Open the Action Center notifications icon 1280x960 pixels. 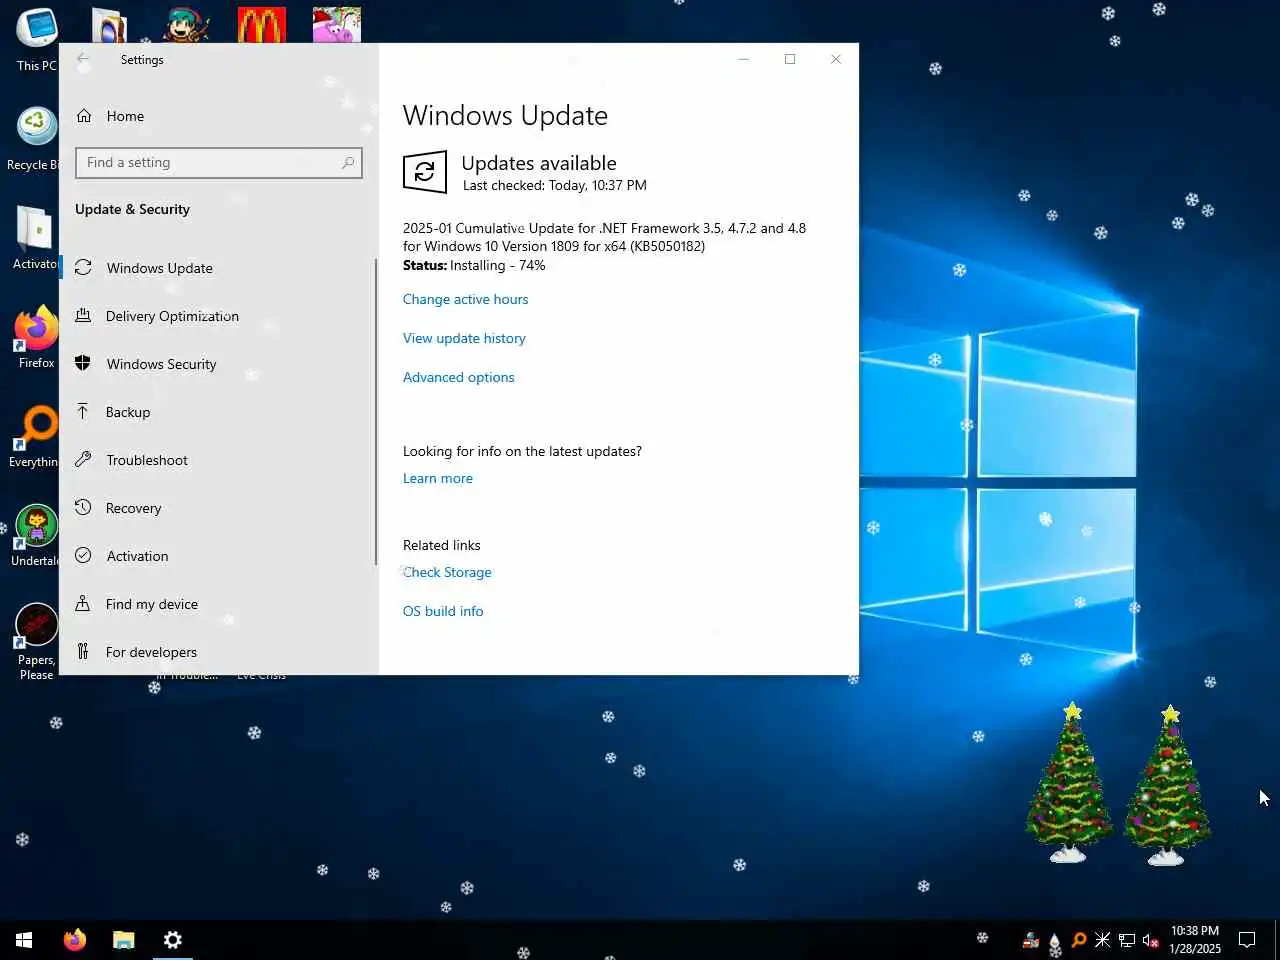1247,940
